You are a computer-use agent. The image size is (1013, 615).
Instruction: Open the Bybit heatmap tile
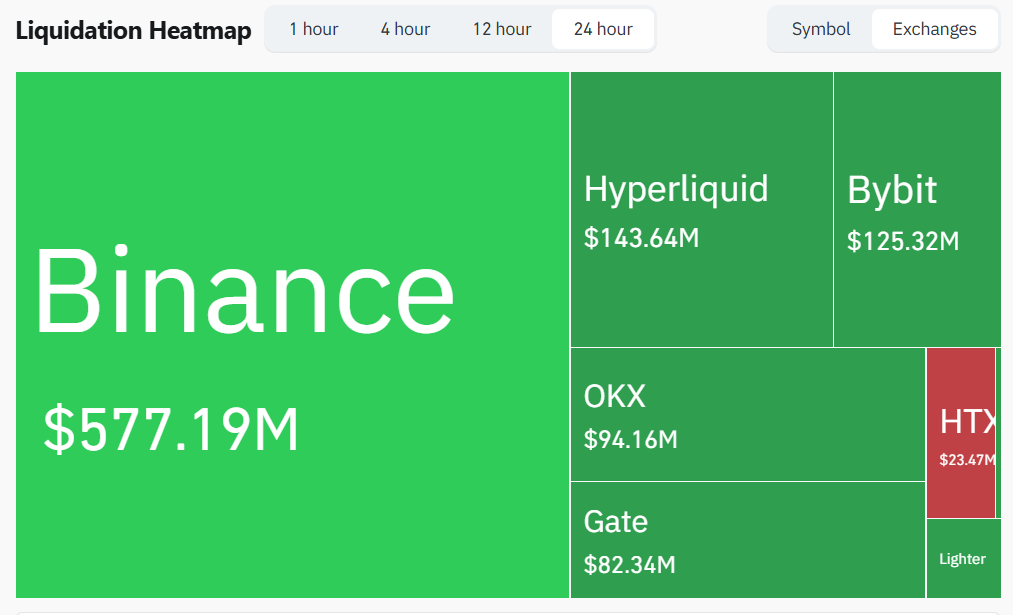click(x=917, y=209)
